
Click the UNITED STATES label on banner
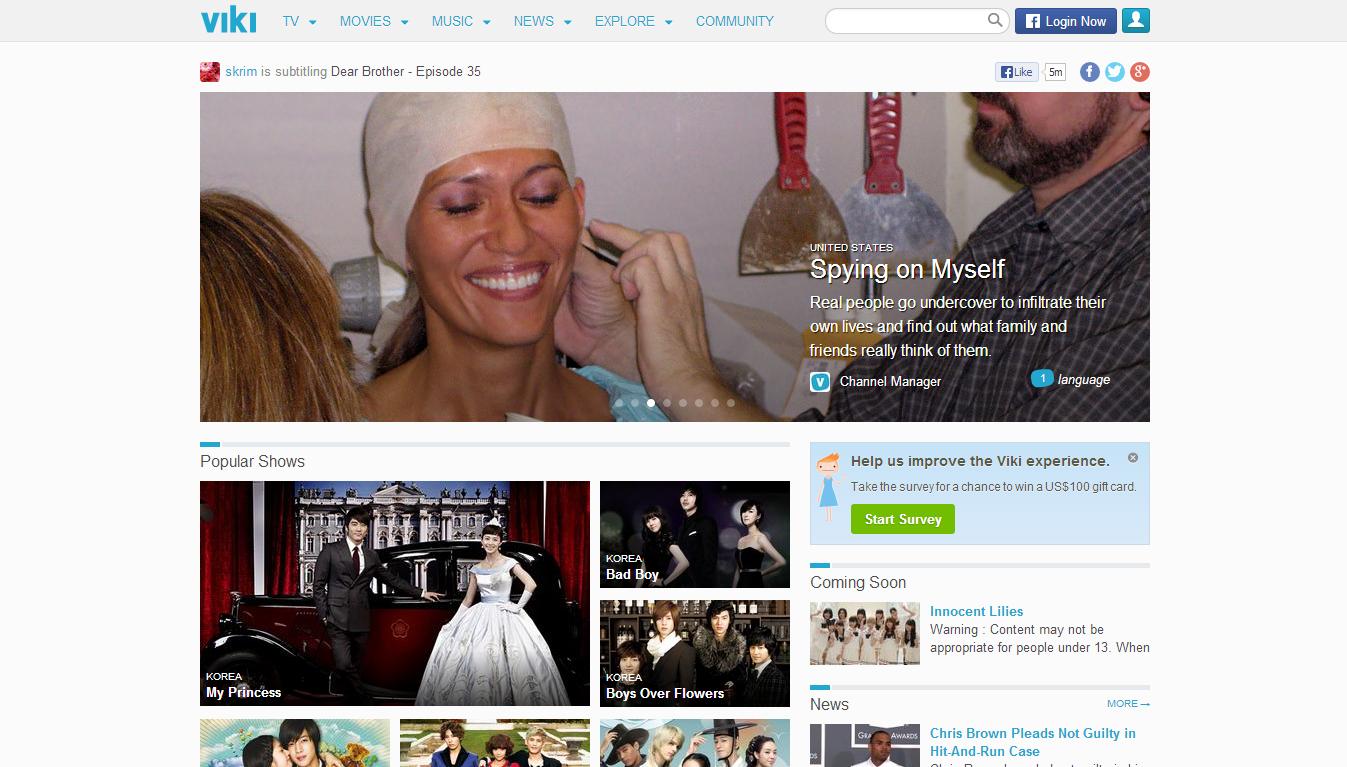[x=851, y=247]
